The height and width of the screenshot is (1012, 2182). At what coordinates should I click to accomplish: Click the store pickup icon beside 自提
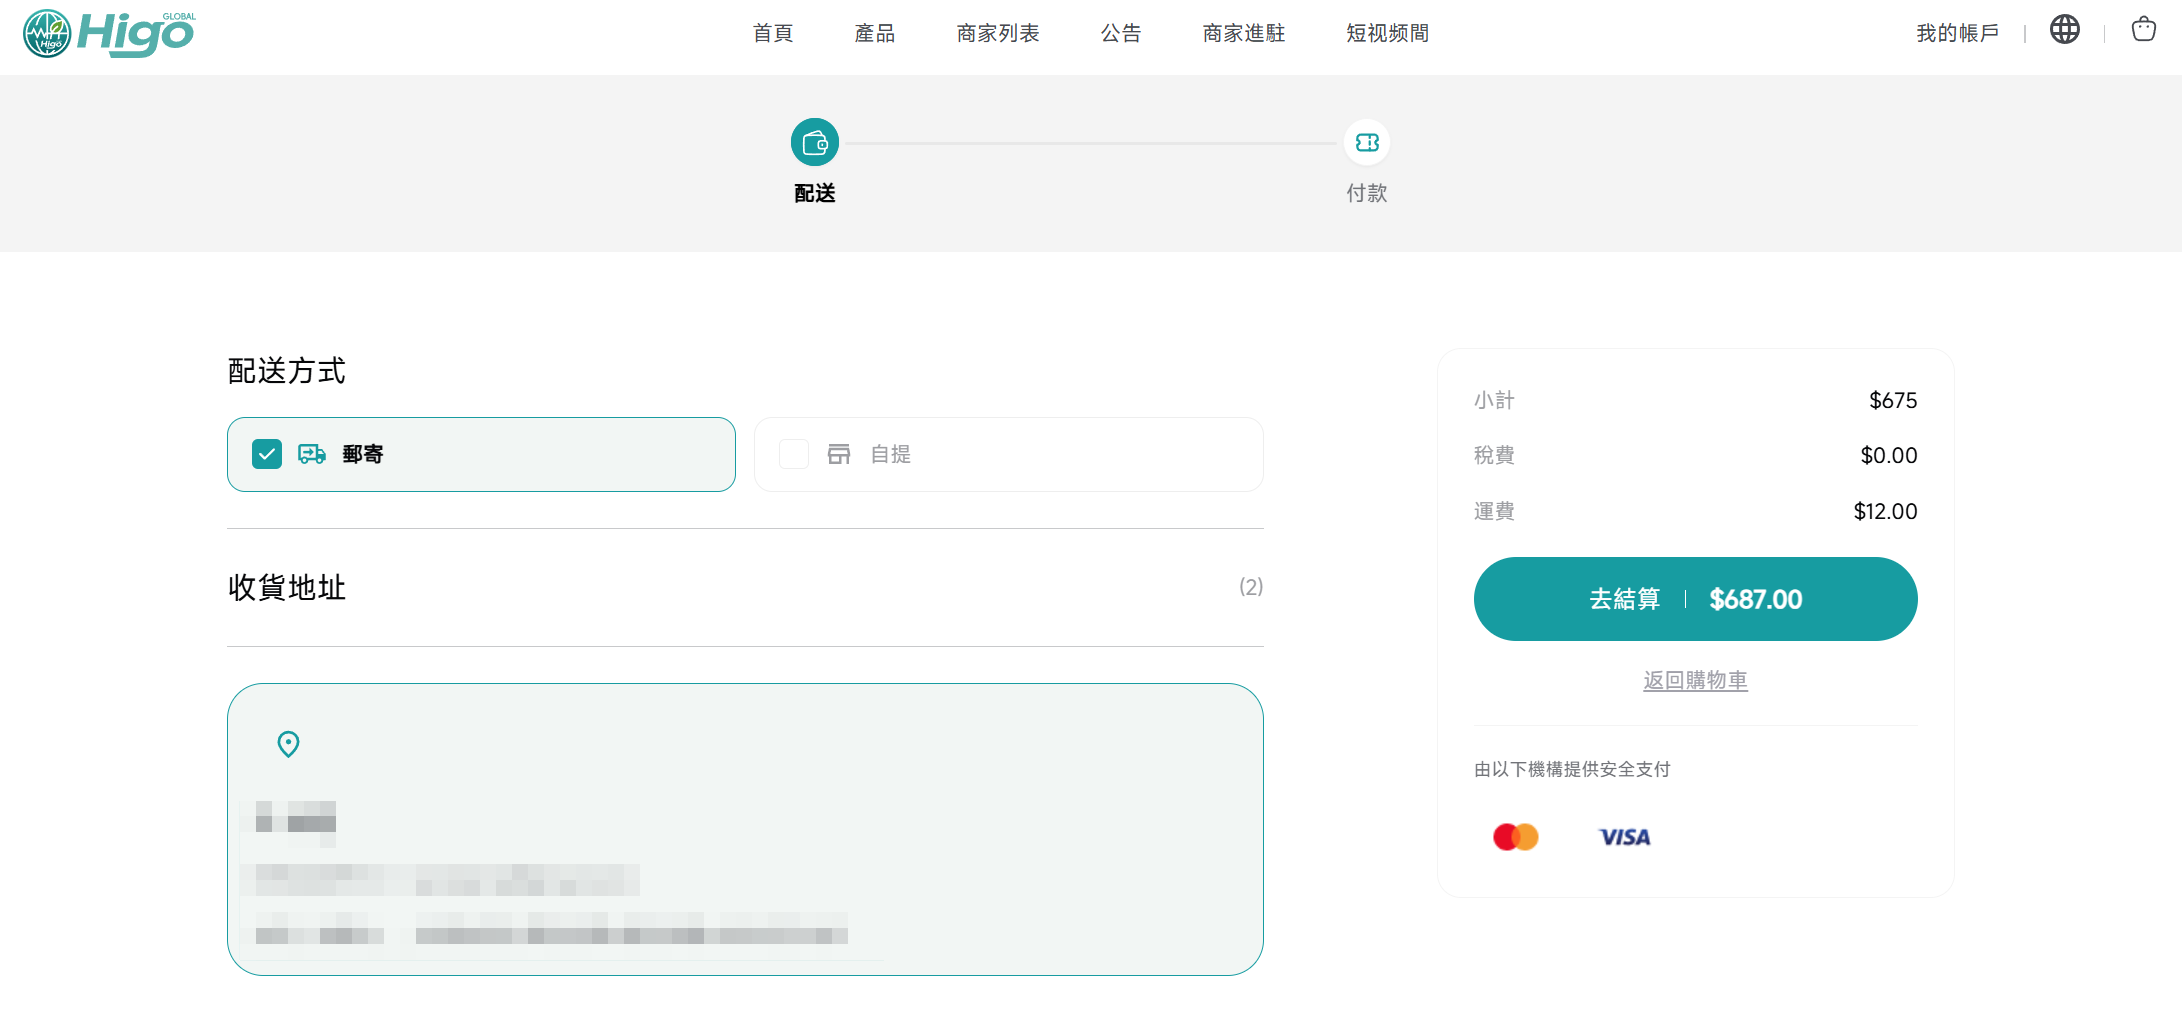[x=839, y=454]
